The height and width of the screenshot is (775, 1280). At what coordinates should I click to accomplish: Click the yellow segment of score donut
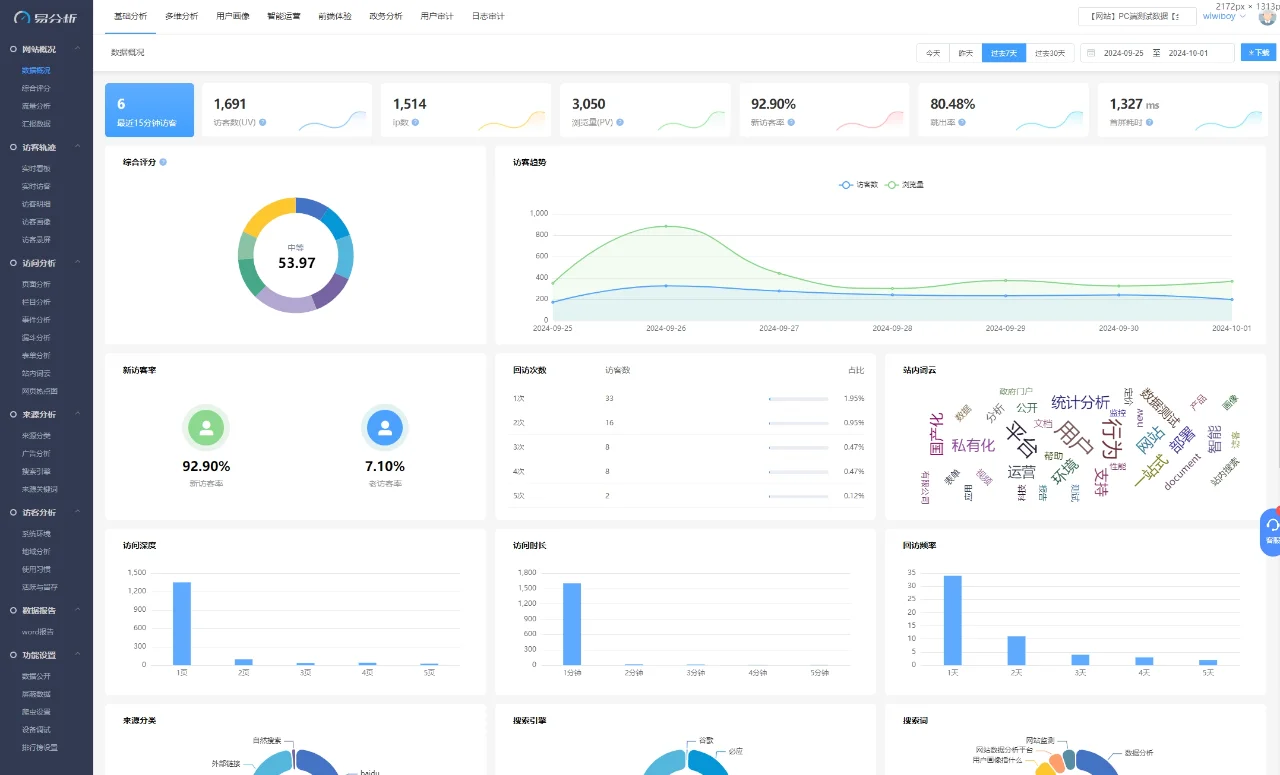[268, 216]
